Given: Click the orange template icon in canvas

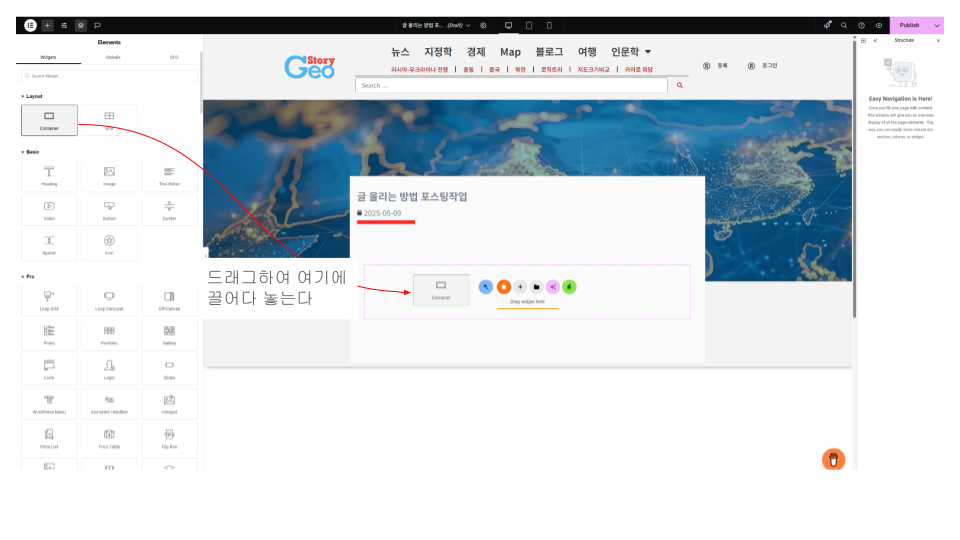Looking at the screenshot, I should [504, 287].
